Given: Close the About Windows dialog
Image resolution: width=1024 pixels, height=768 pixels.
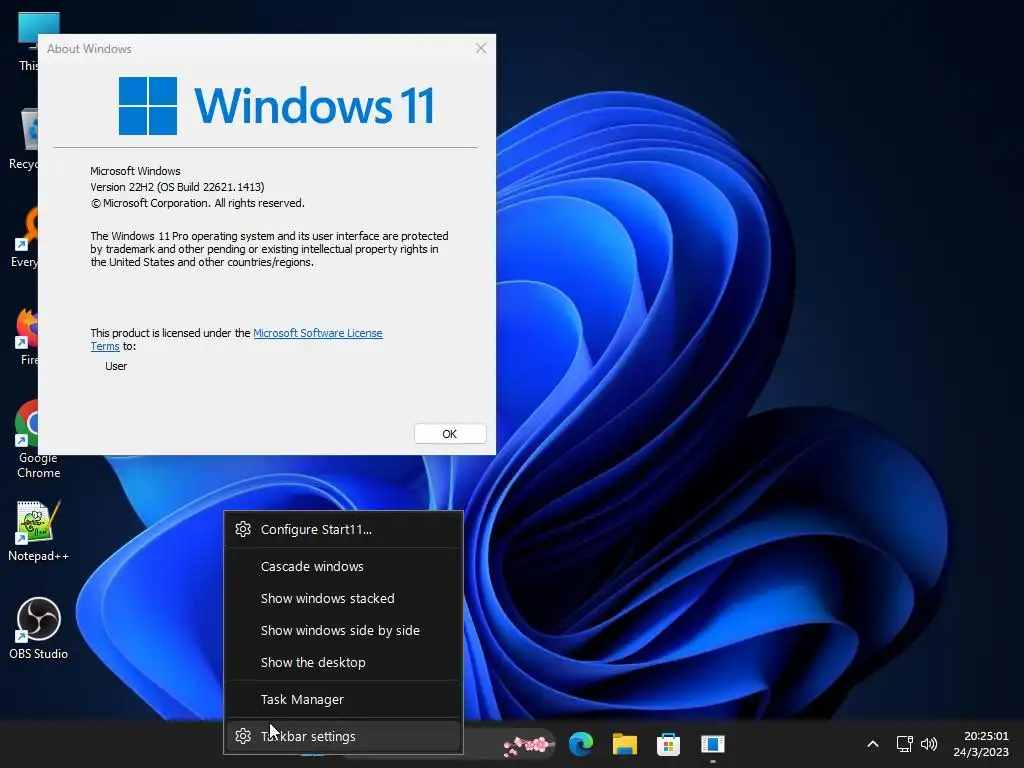Looking at the screenshot, I should (481, 48).
